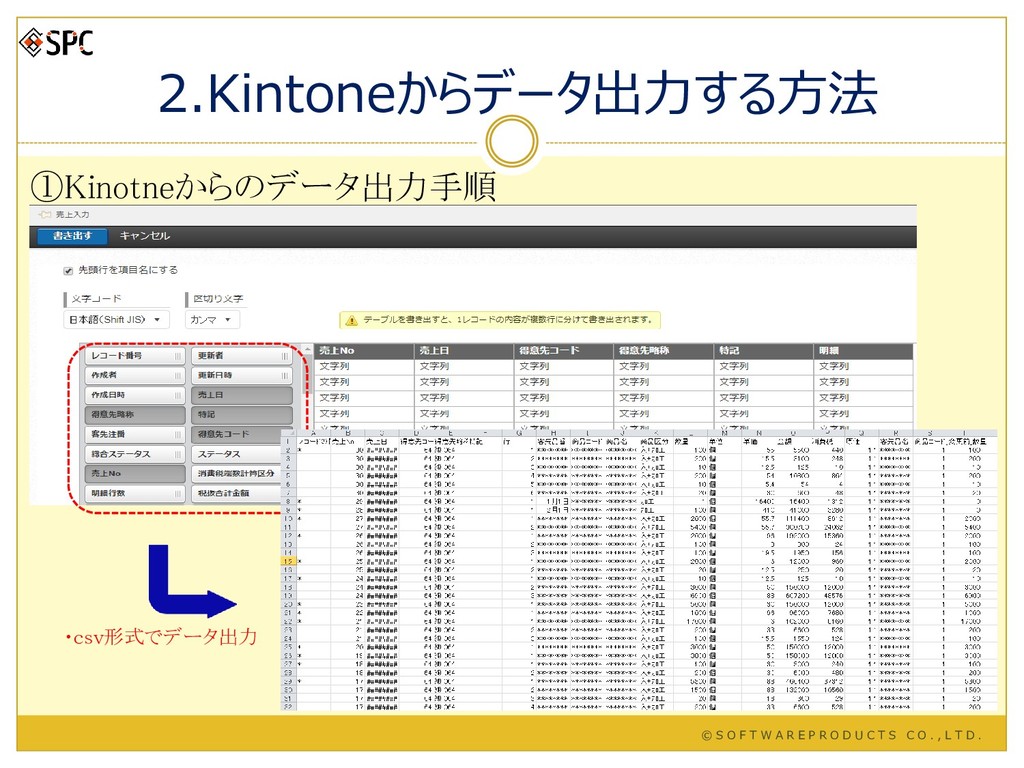Click the field list scrollbar up arrow
1024x768 pixels.
(x=307, y=349)
